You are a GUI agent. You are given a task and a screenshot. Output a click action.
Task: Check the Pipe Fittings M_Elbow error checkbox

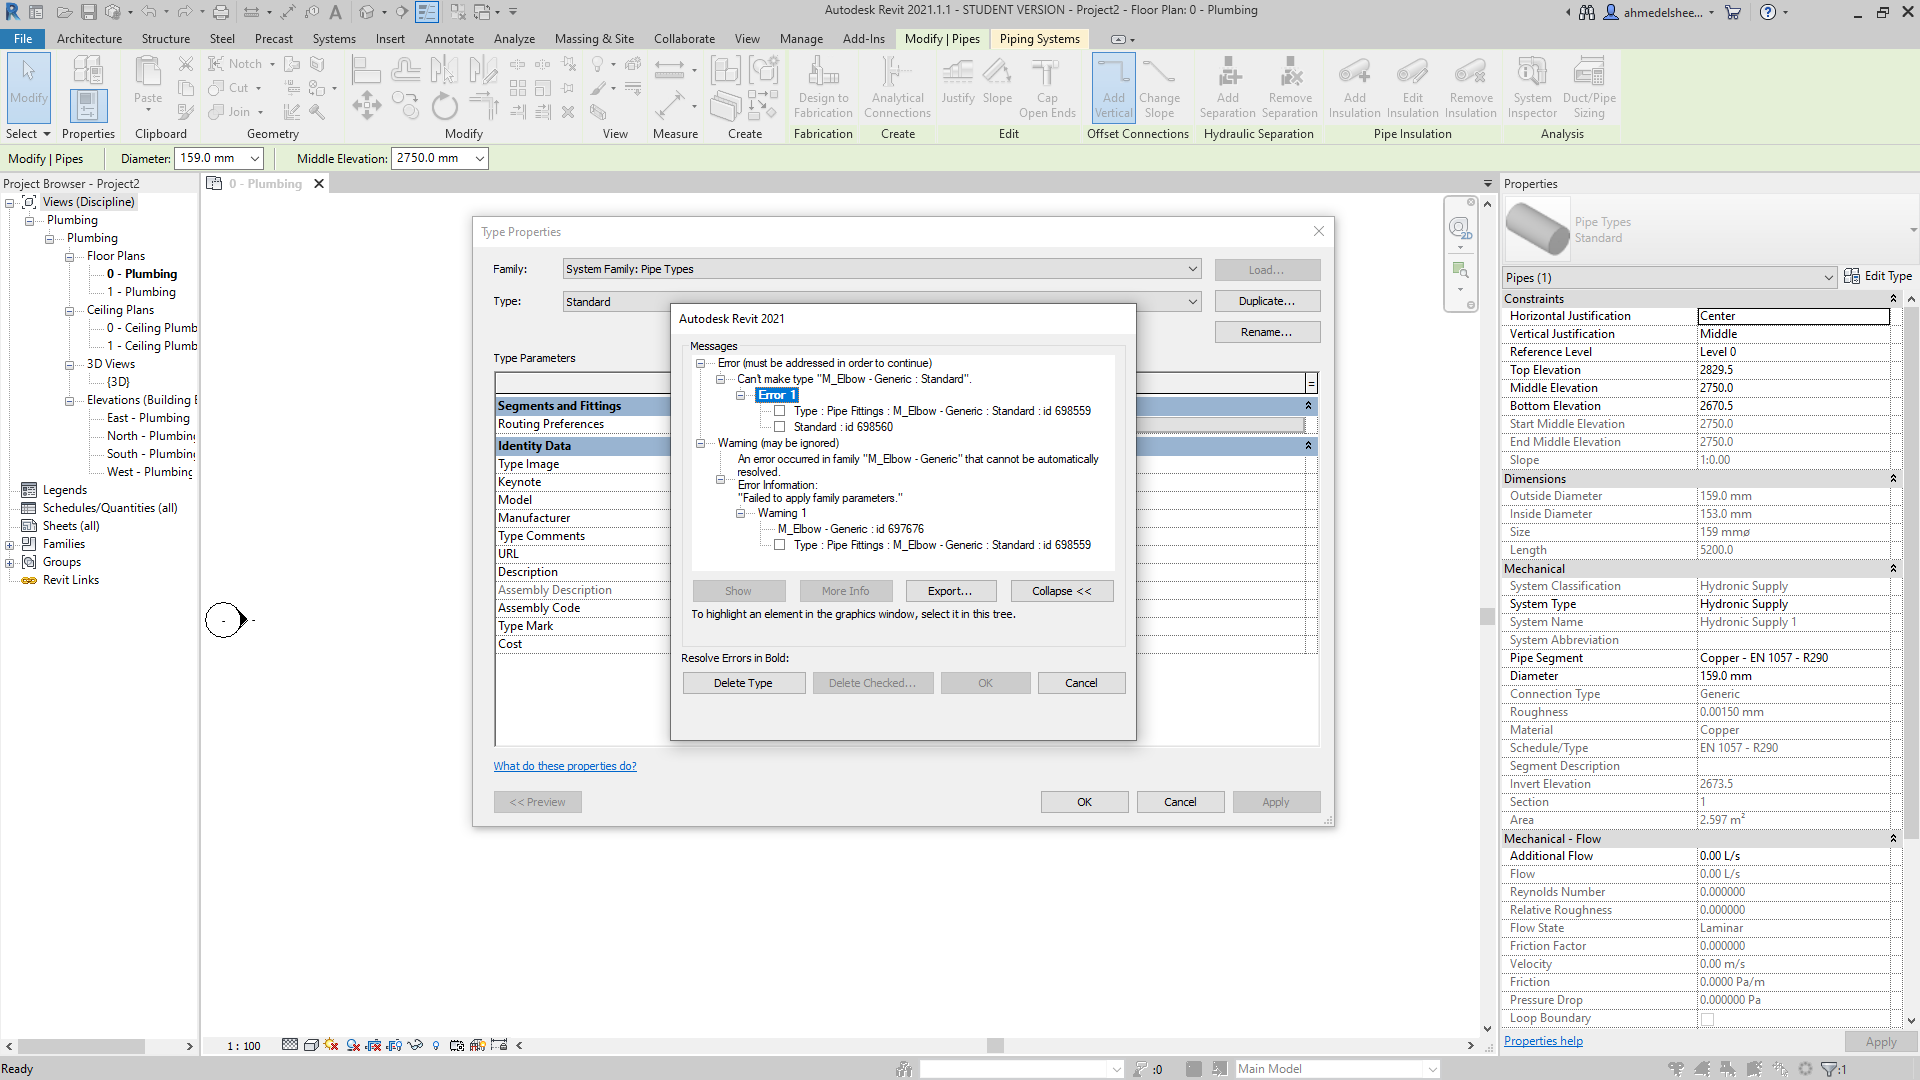click(x=780, y=411)
